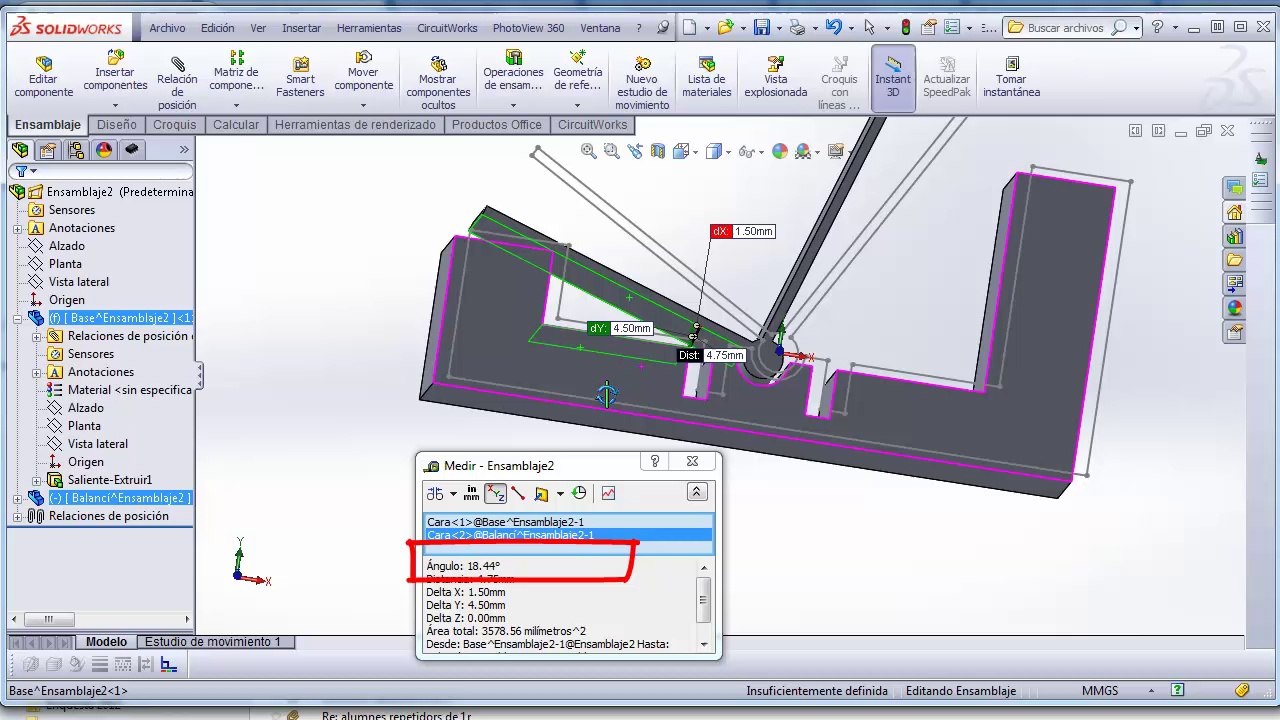1280x720 pixels.
Task: Select the Modelo bottom tab
Action: pyautogui.click(x=106, y=642)
